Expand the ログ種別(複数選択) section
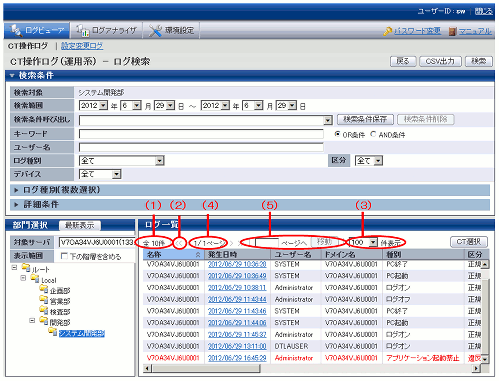Image resolution: width=499 pixels, height=381 pixels. pos(16,190)
